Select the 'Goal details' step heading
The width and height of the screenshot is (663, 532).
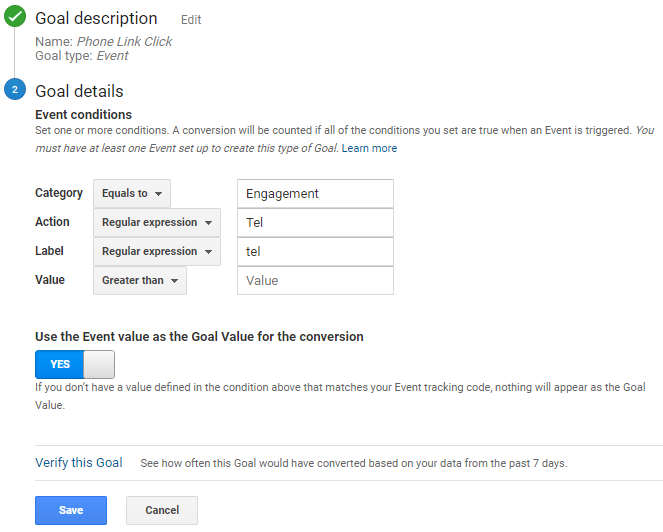point(79,91)
